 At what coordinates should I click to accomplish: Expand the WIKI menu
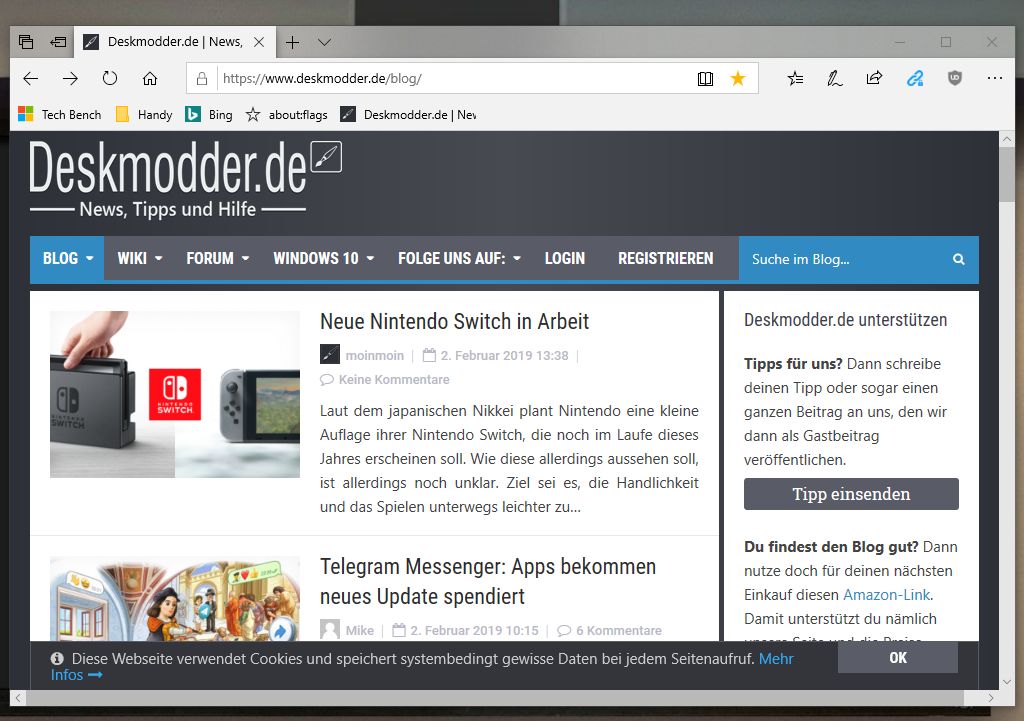point(140,259)
